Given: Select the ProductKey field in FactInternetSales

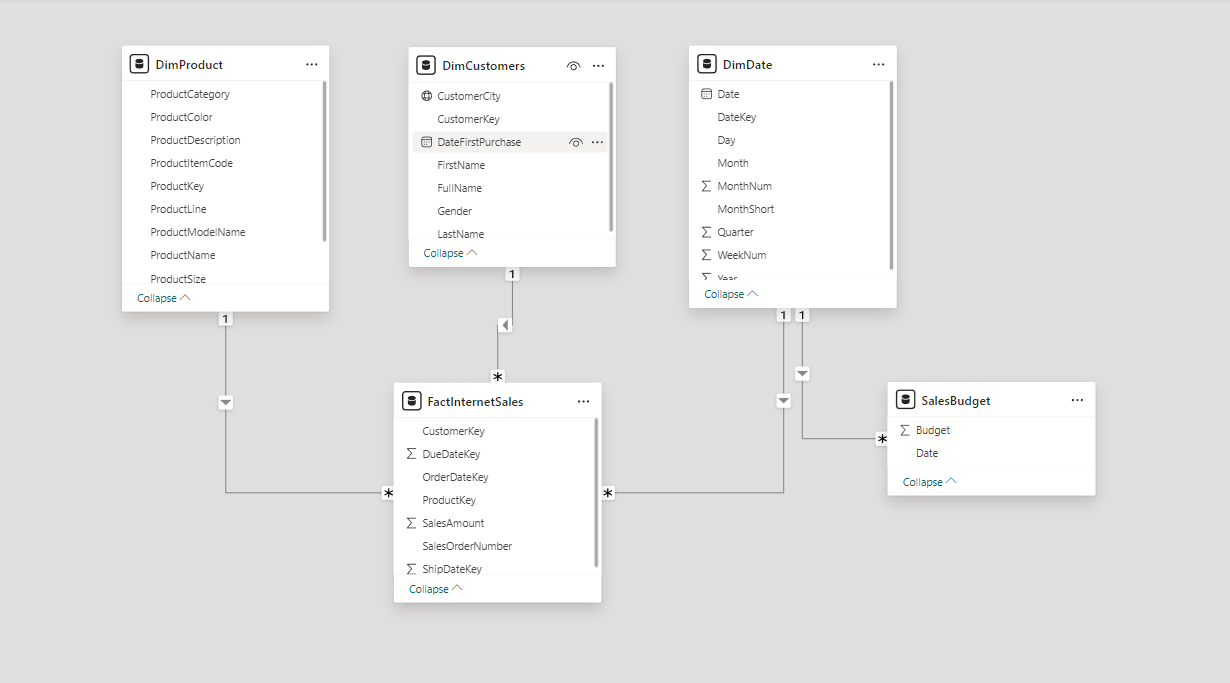Looking at the screenshot, I should pos(449,500).
